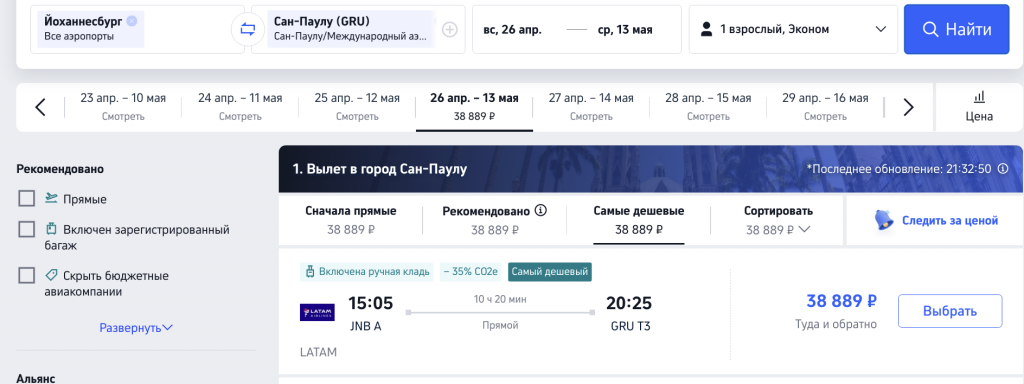Toggle Скрыть бюджетные авиакомпании checkbox
The height and width of the screenshot is (384, 1024).
[27, 275]
